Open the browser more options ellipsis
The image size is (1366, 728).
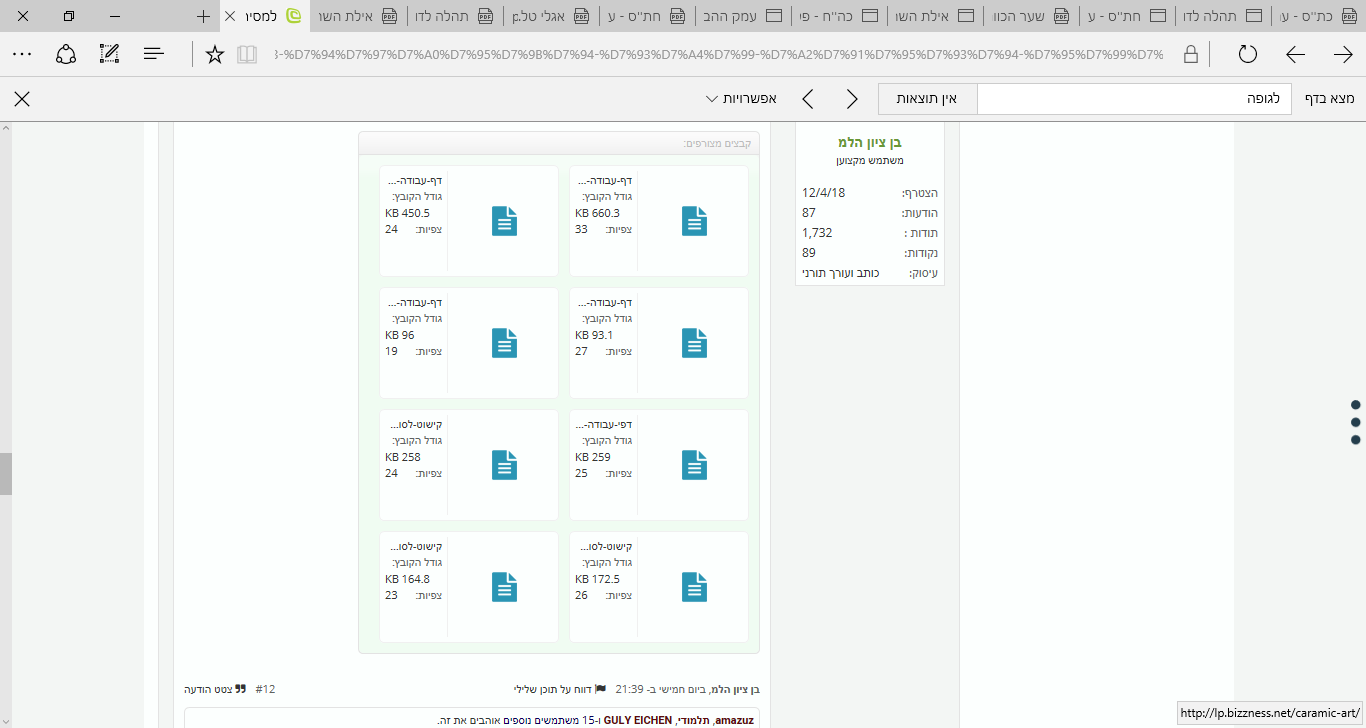[x=22, y=54]
